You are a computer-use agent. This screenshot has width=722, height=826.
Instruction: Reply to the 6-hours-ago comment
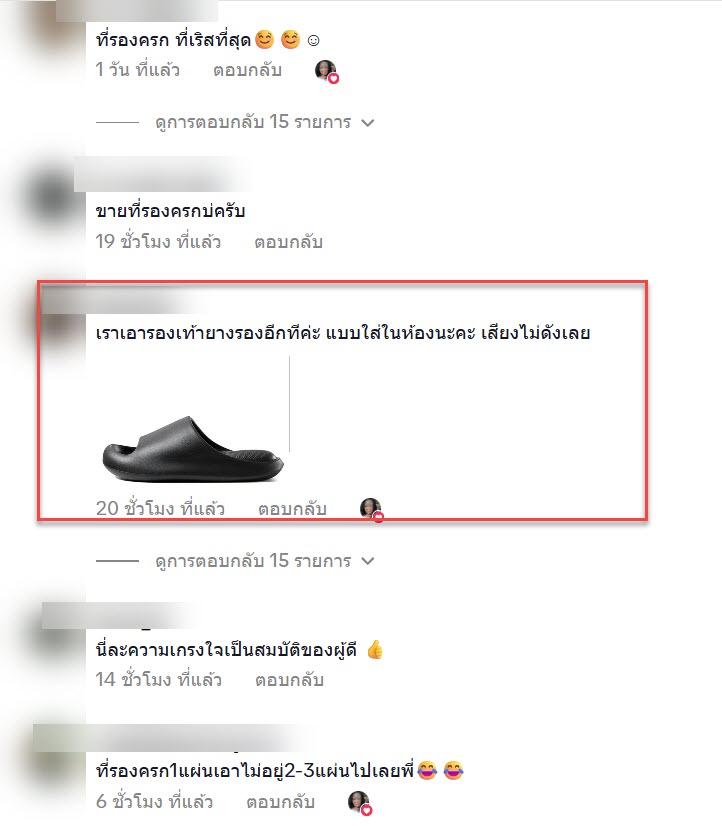(280, 802)
